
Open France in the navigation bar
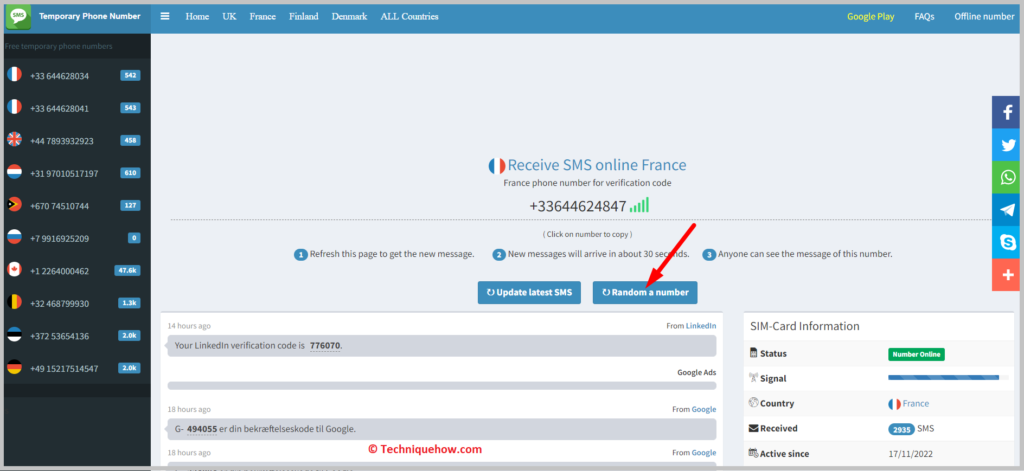click(263, 16)
